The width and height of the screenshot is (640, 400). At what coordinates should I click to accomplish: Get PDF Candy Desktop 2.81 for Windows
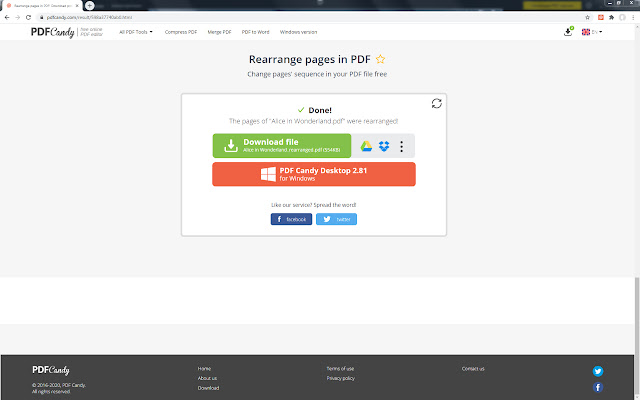314,174
